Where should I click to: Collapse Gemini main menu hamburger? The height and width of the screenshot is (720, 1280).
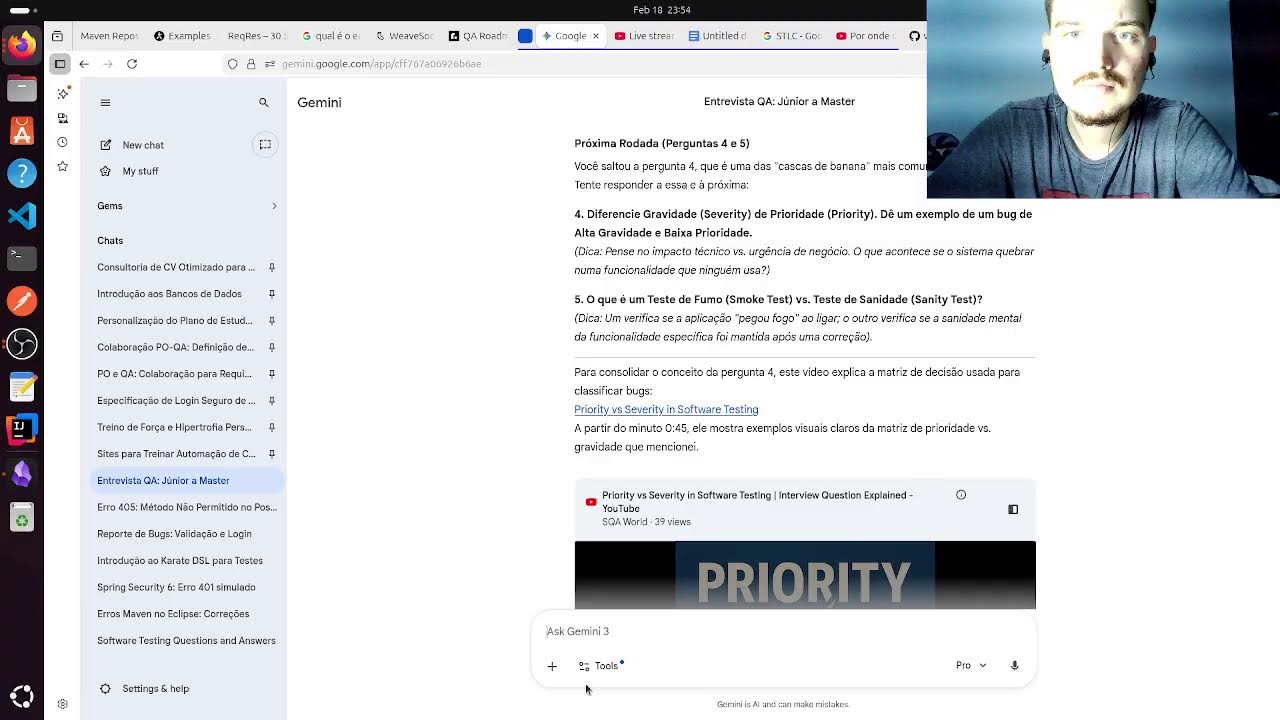[x=105, y=102]
